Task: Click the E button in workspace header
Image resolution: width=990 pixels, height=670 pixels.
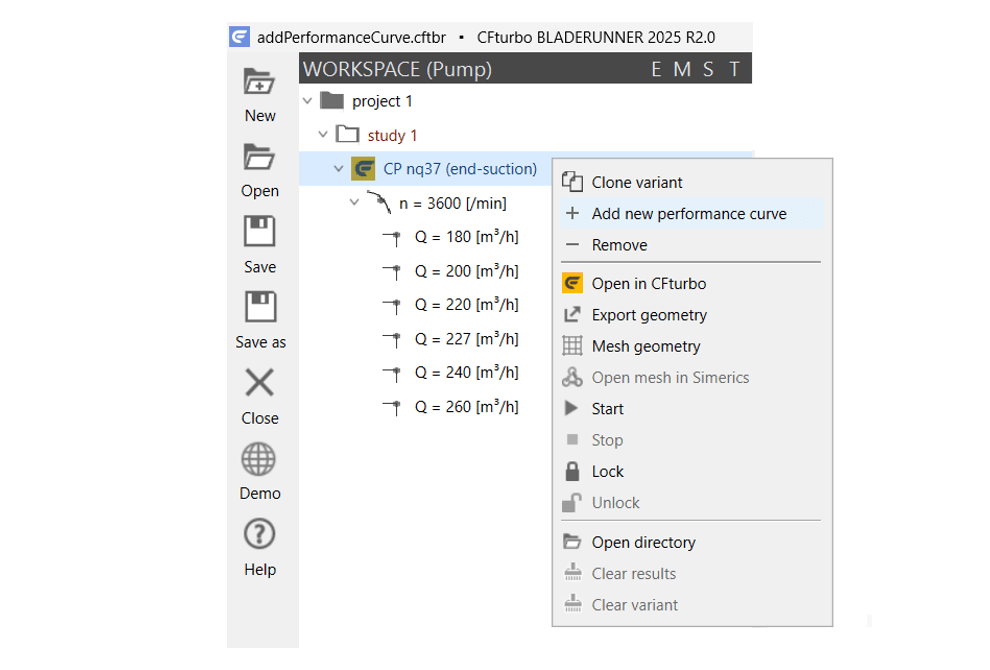Action: tap(657, 69)
